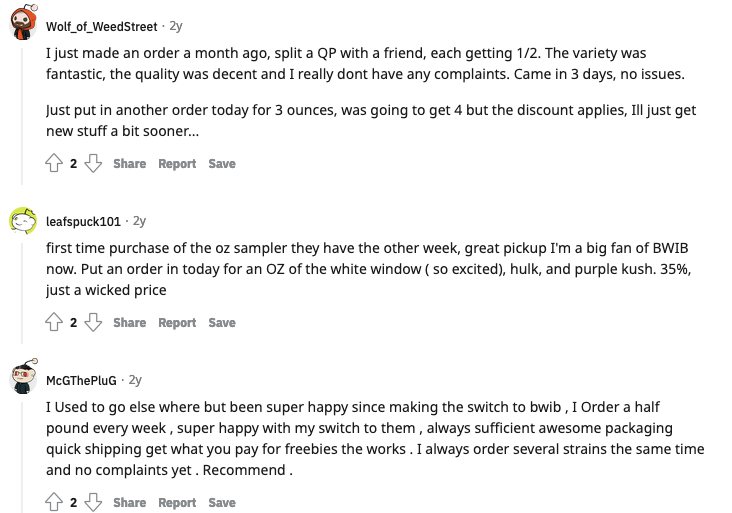Collapse leafspuck101's comment thread line
Image resolution: width=732 pixels, height=513 pixels.
(22, 293)
